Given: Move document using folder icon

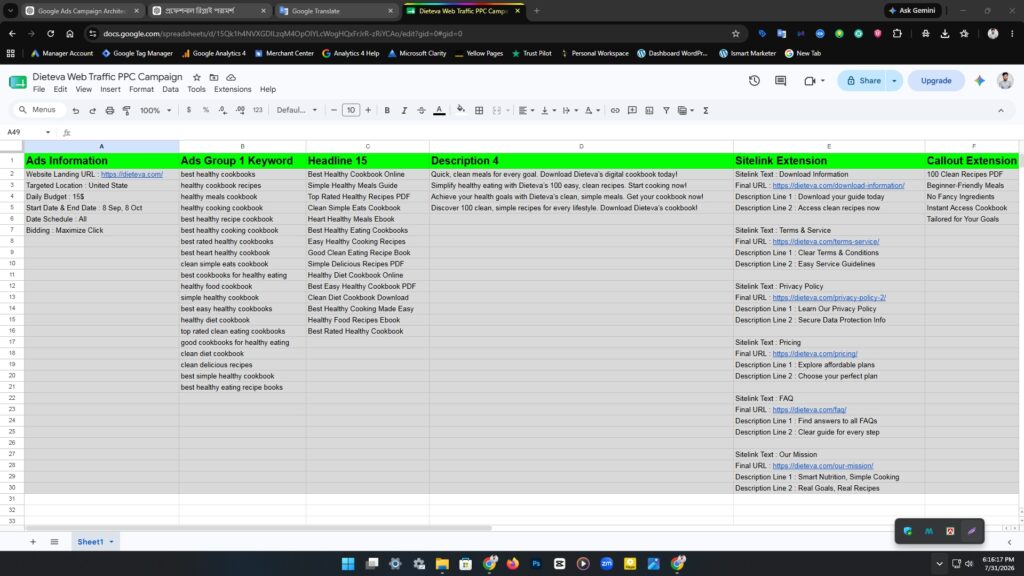Looking at the screenshot, I should pyautogui.click(x=214, y=77).
